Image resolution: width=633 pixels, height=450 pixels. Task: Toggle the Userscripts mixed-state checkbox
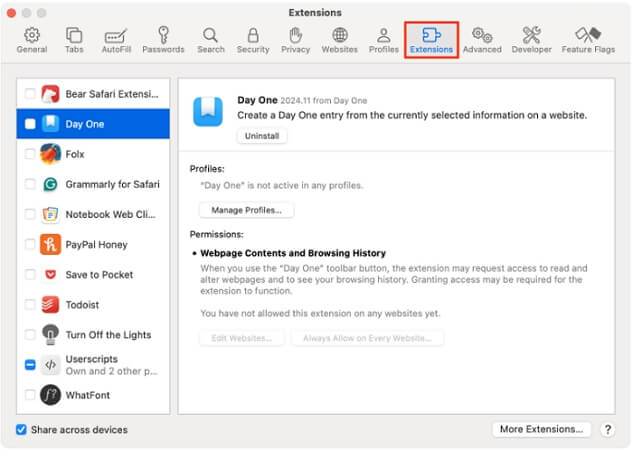(x=30, y=365)
